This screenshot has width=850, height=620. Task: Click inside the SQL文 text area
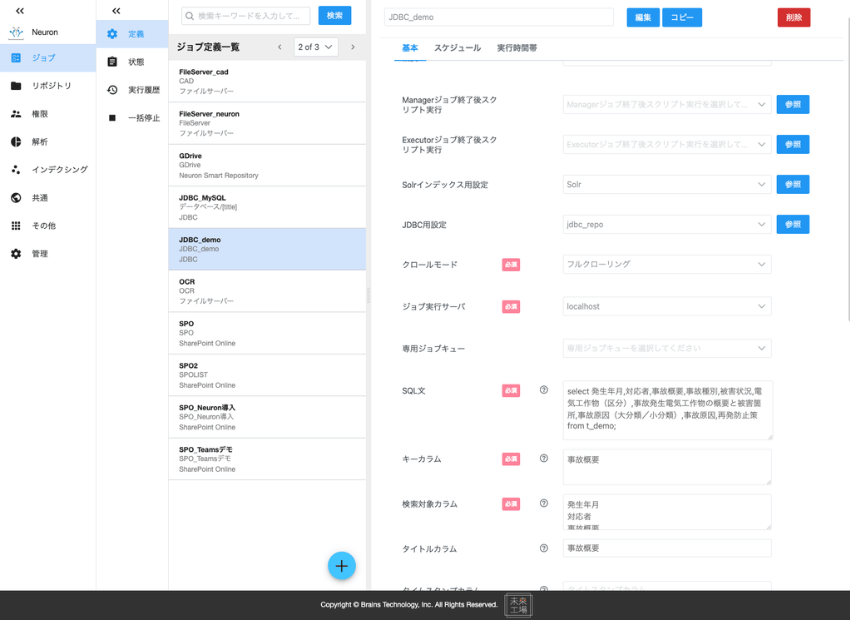pyautogui.click(x=666, y=410)
